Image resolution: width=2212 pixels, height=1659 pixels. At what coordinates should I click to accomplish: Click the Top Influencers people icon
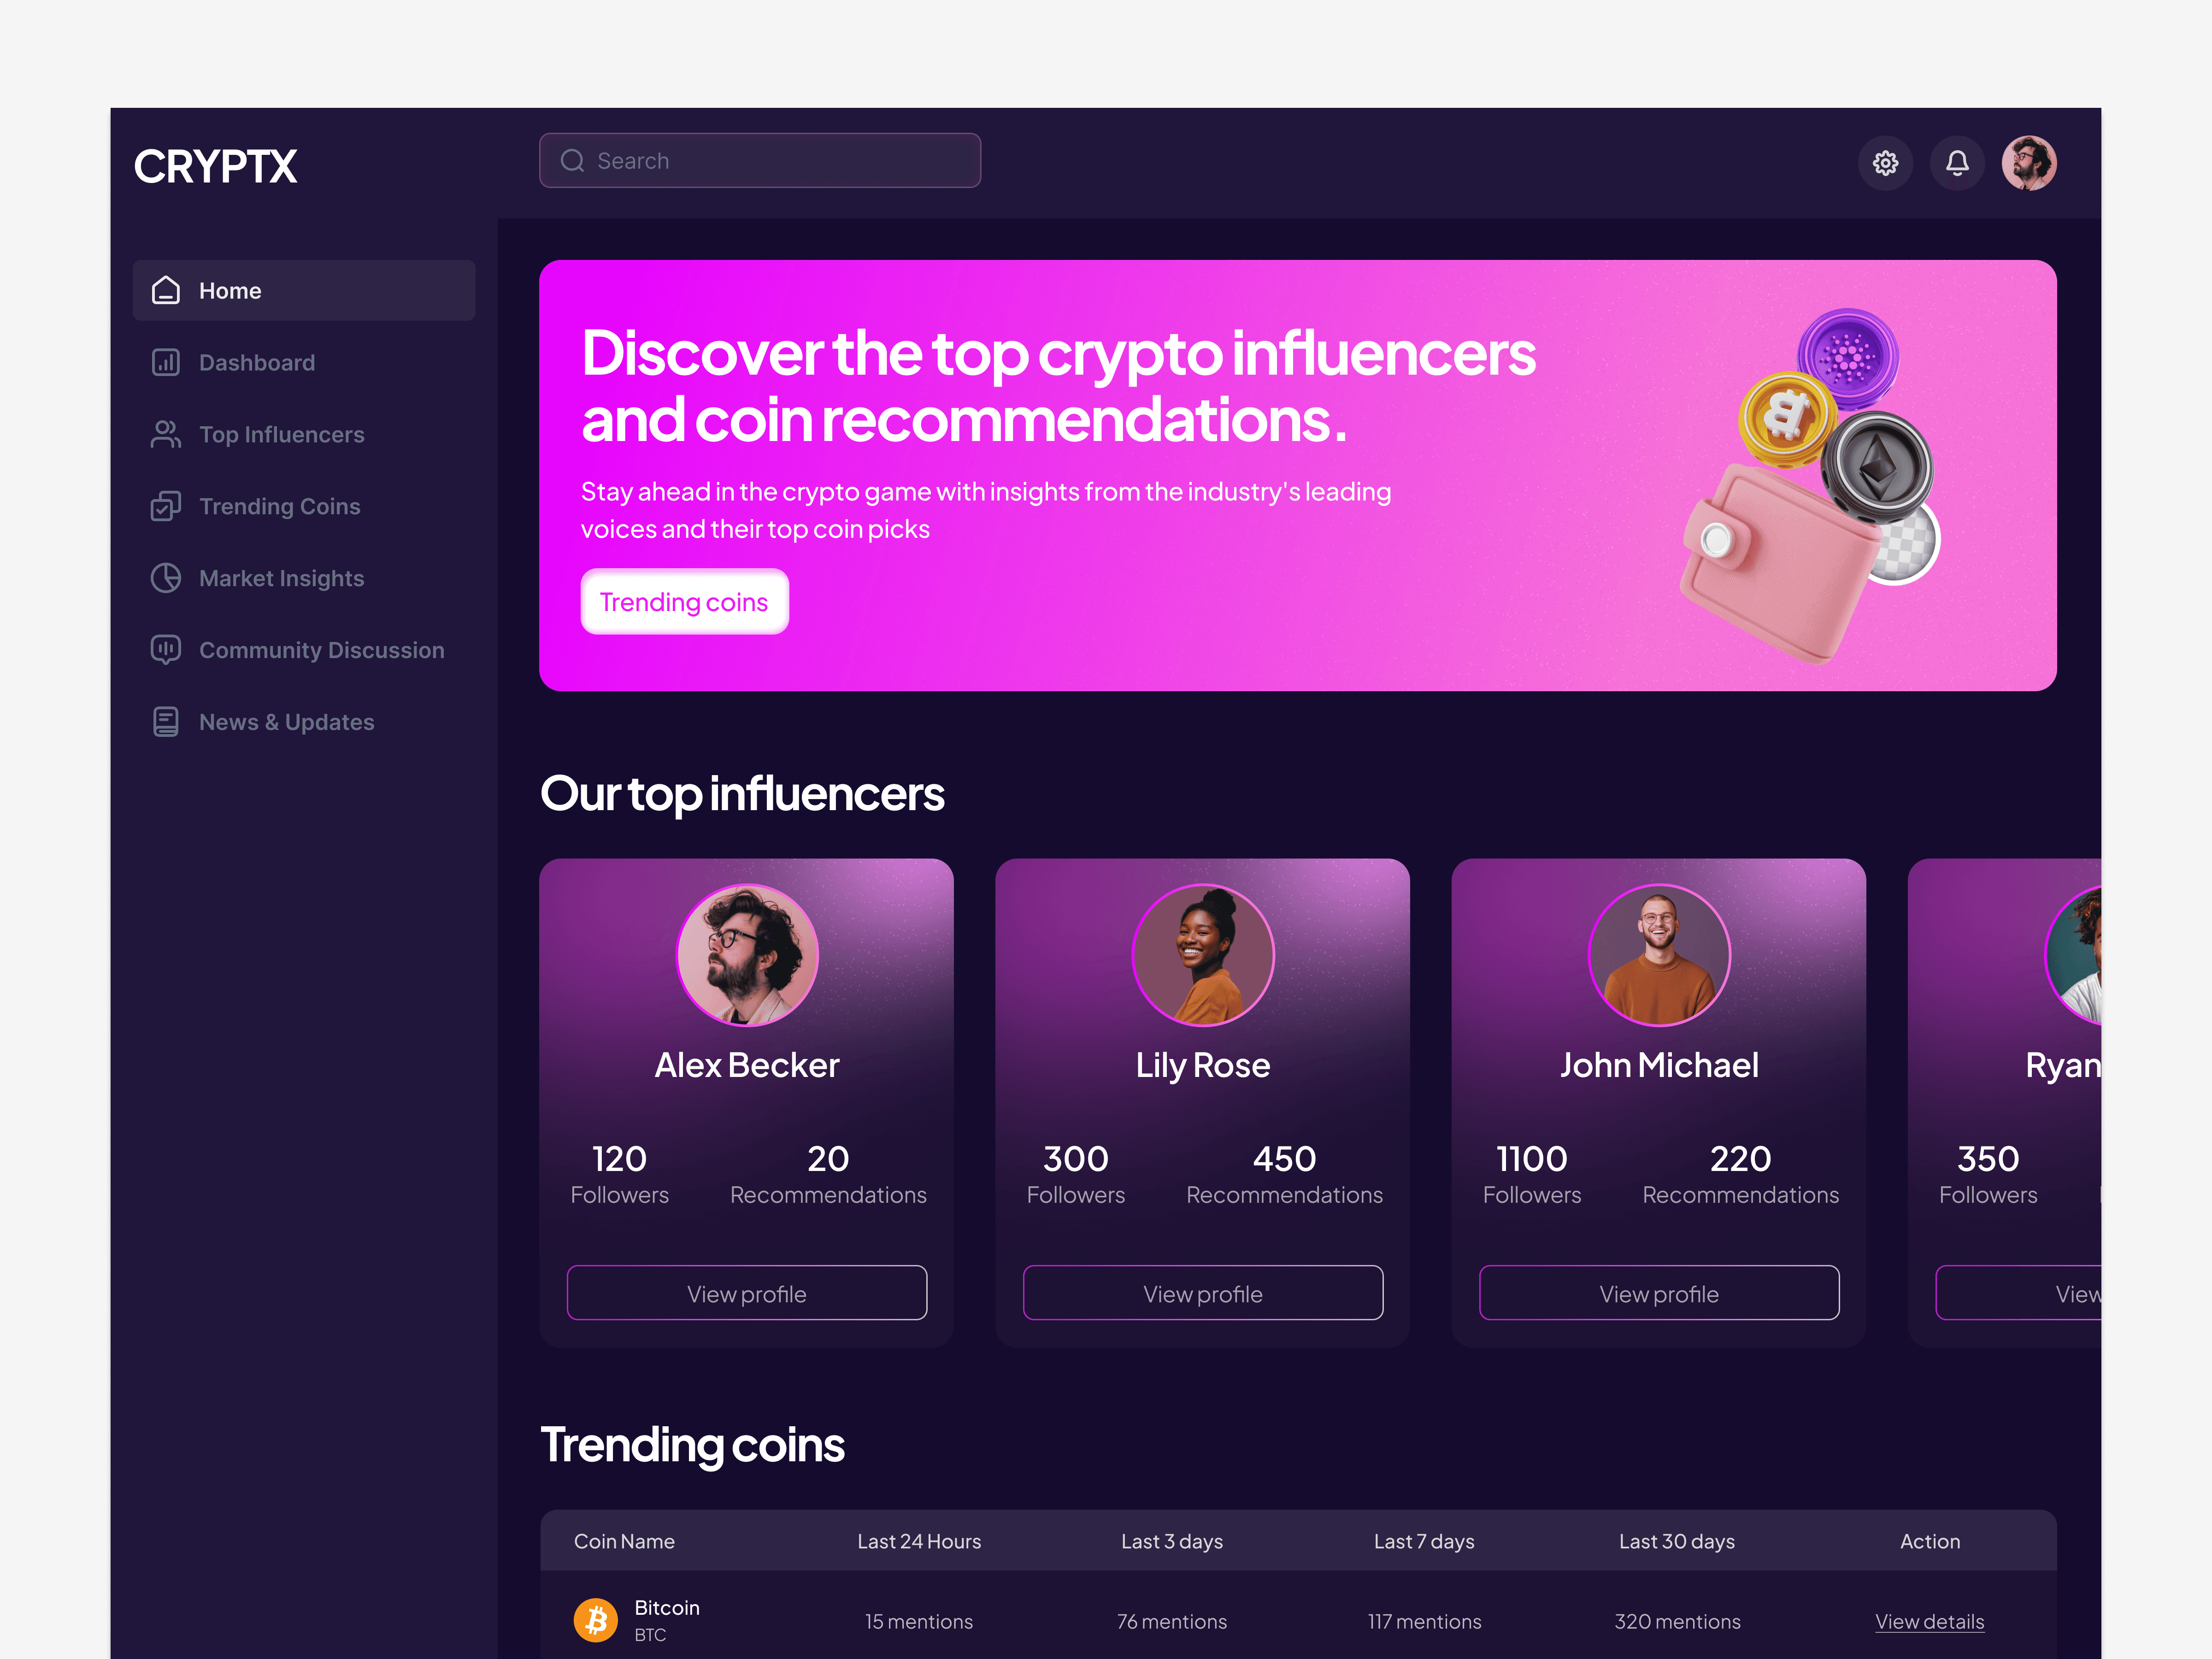(166, 434)
